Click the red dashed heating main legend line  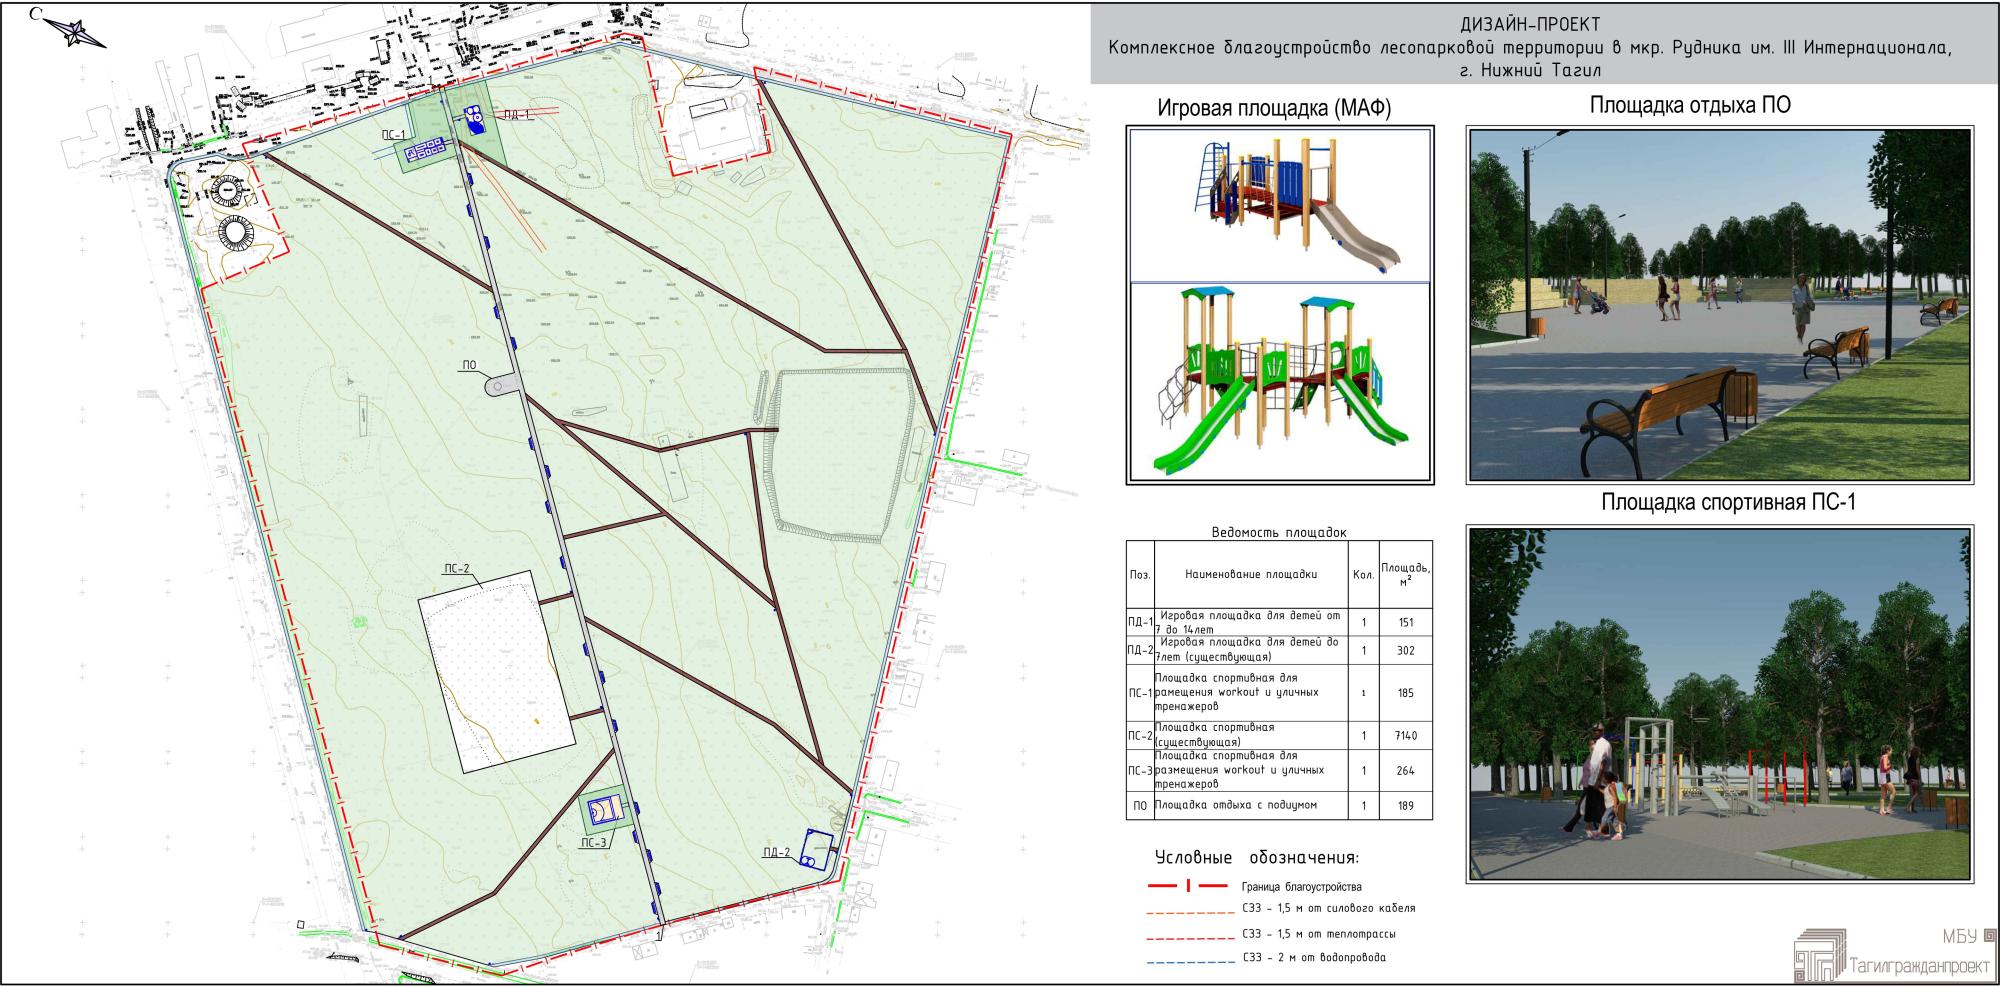click(1193, 939)
